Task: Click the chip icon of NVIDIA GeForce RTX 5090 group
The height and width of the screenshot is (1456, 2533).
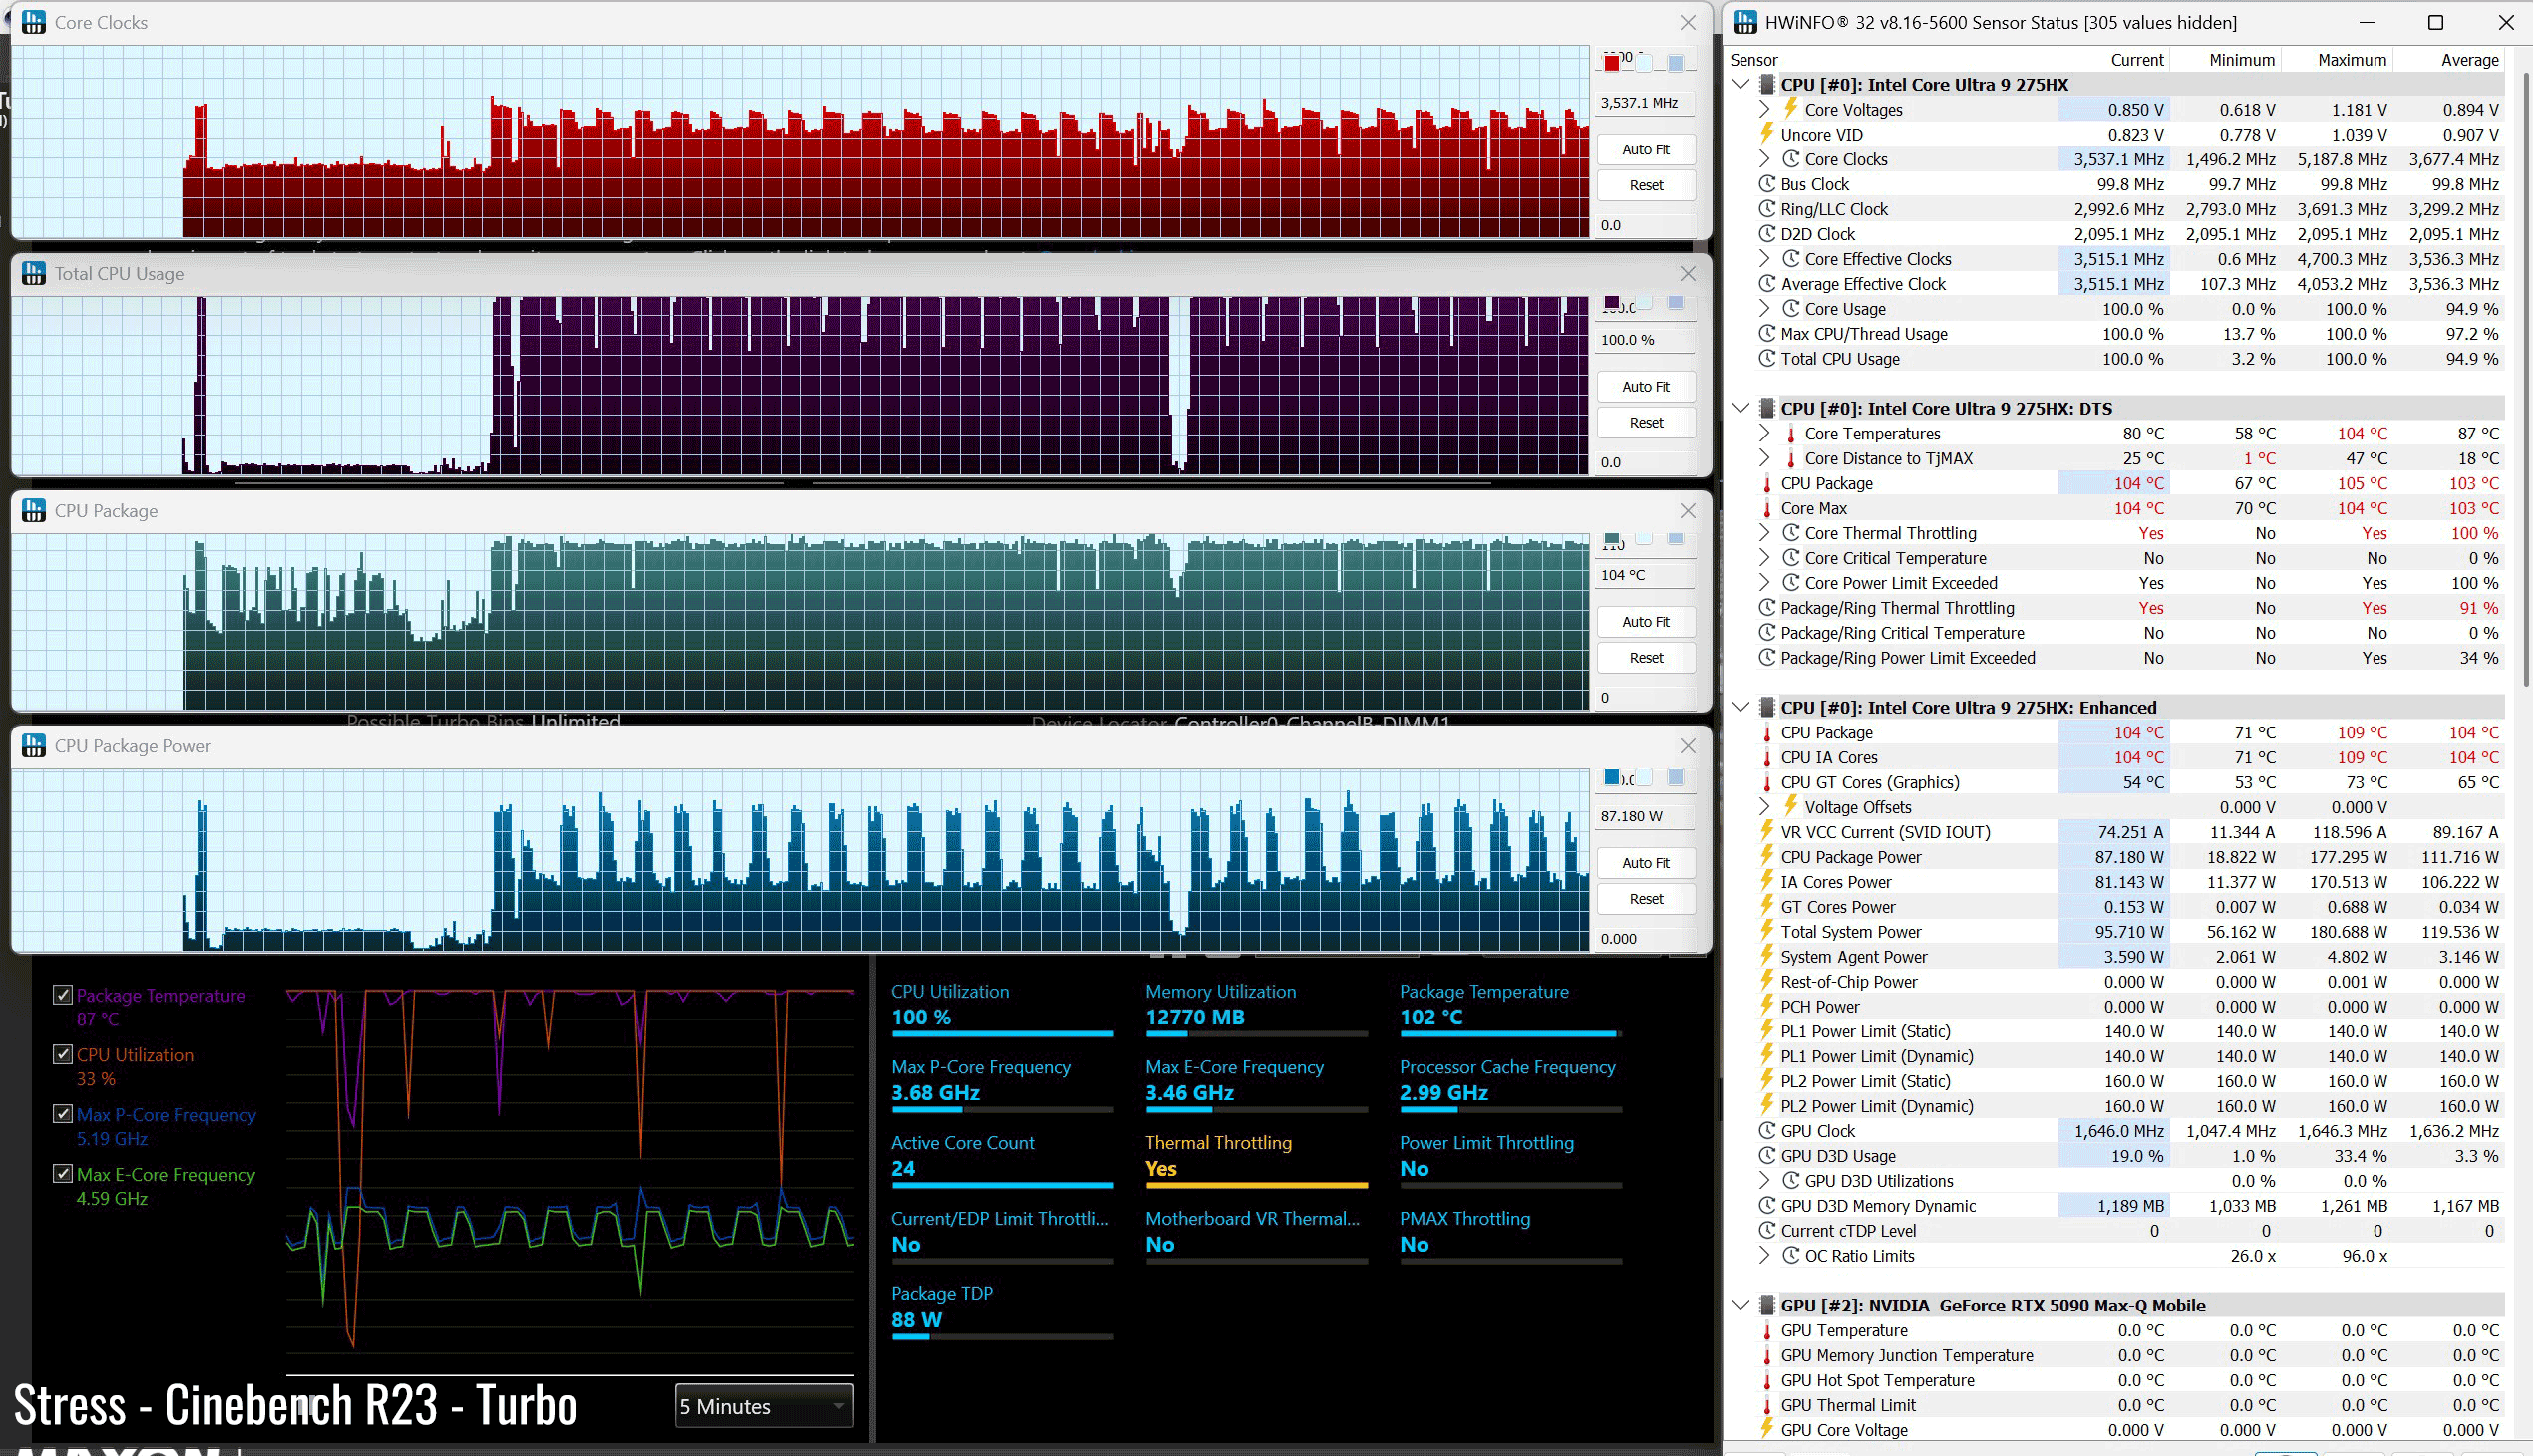Action: 1767,1305
